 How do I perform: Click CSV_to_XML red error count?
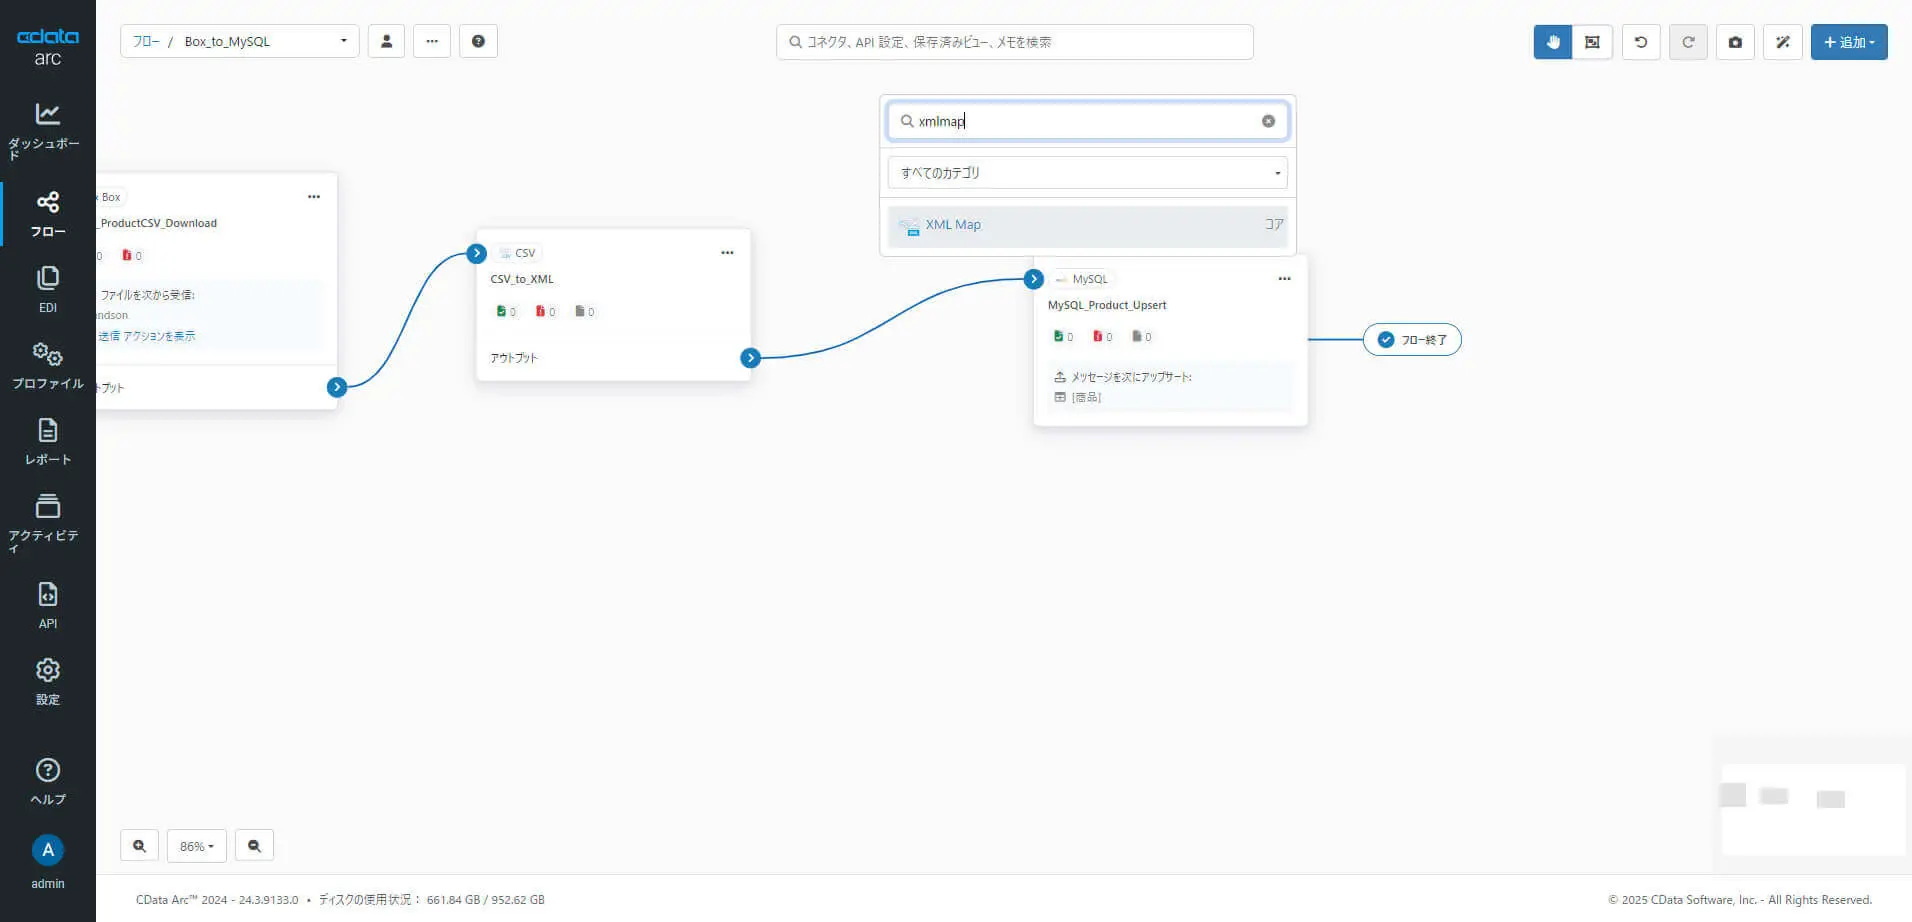coord(545,312)
